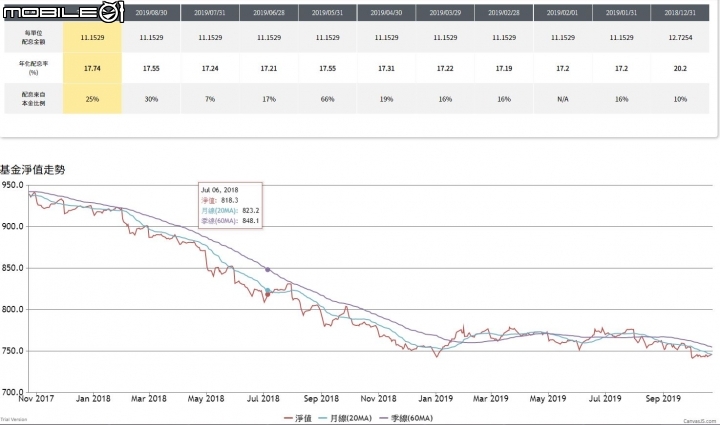
Task: Click the N/A principal ratio cell
Action: [562, 99]
